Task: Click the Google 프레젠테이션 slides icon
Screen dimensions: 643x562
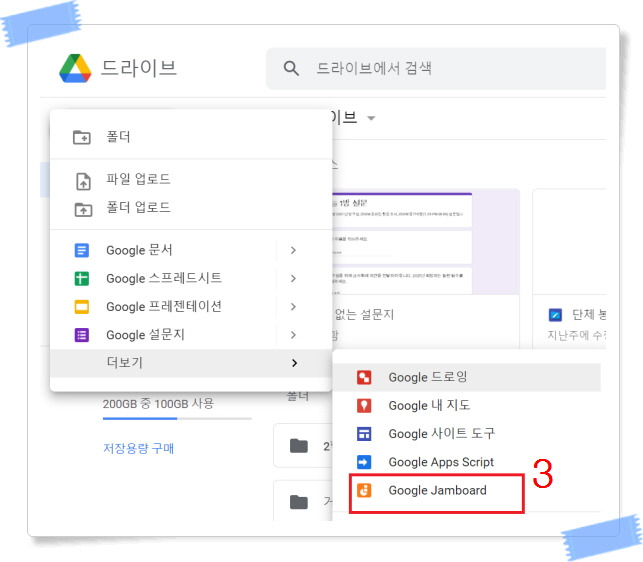Action: [81, 306]
